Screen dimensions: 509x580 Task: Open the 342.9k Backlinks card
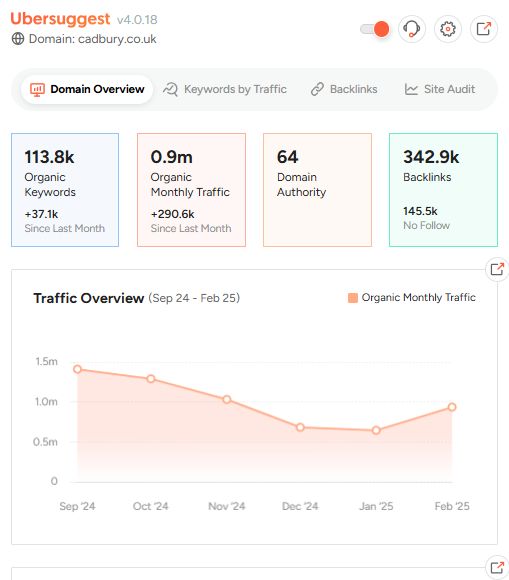444,190
